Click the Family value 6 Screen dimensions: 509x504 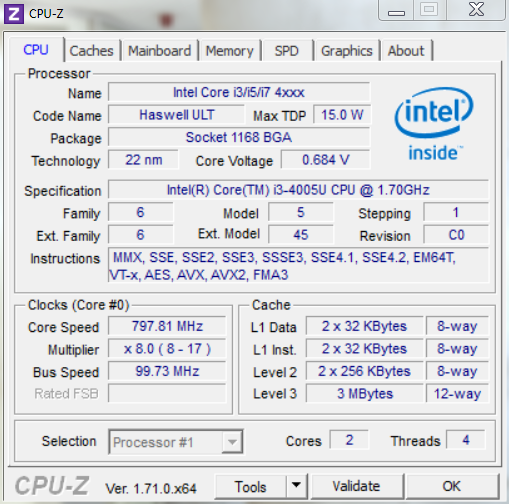140,212
